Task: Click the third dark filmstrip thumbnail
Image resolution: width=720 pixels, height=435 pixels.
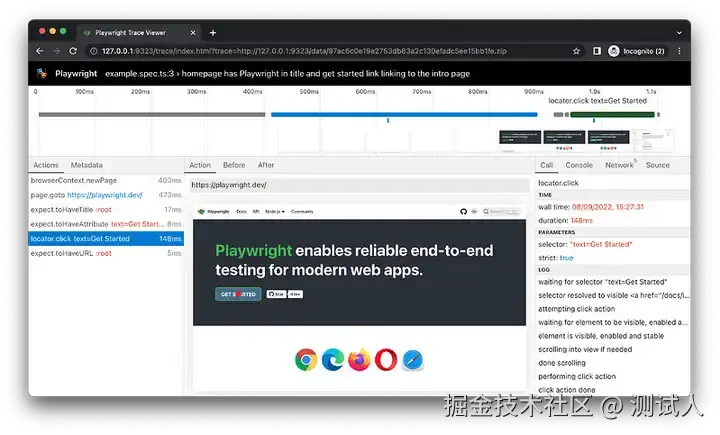Action: (x=608, y=137)
